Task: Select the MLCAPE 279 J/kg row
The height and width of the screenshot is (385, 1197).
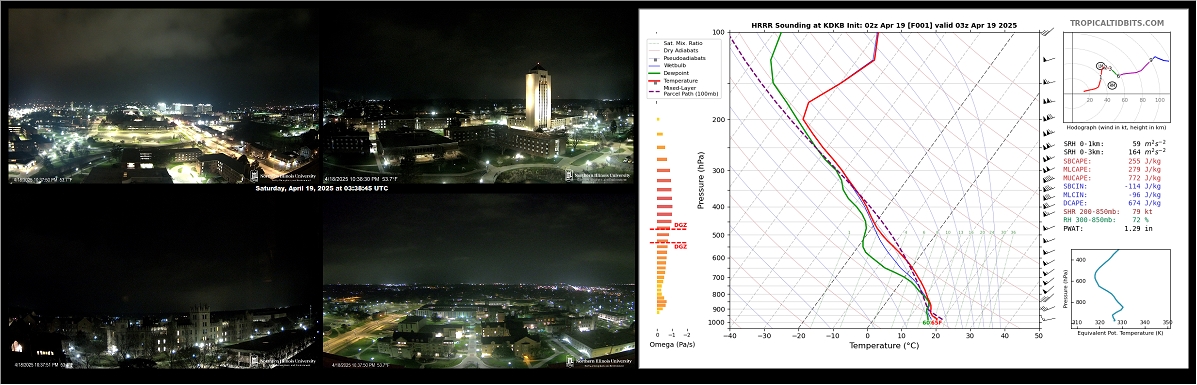Action: pyautogui.click(x=1112, y=170)
